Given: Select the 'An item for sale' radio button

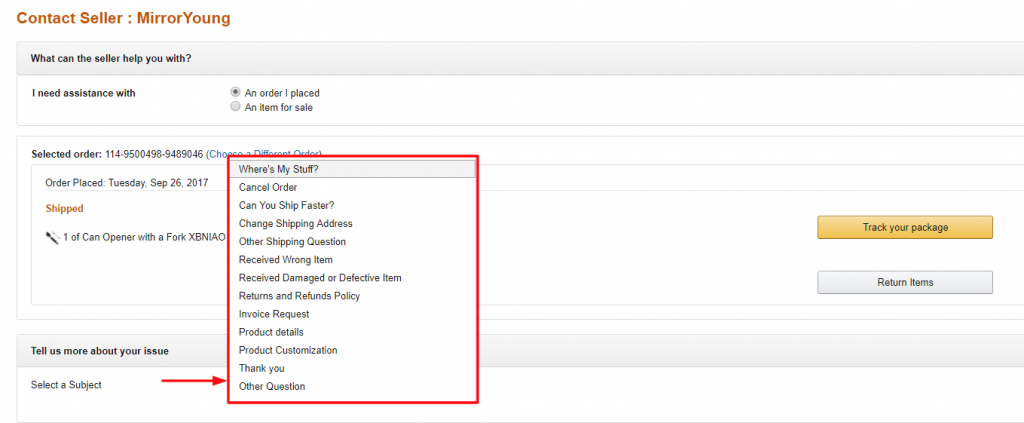Looking at the screenshot, I should [236, 106].
